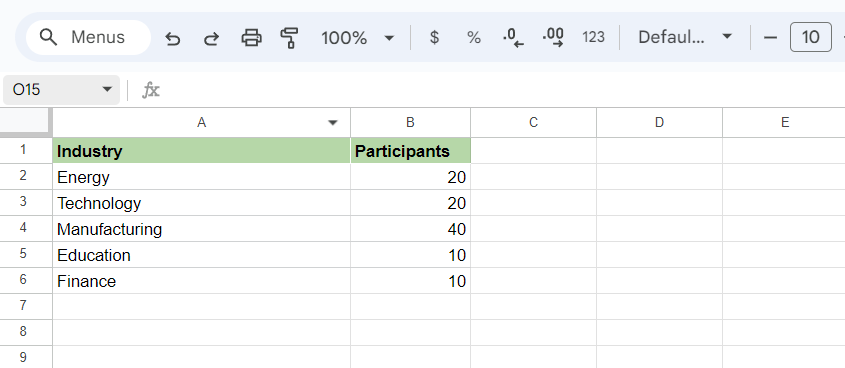The height and width of the screenshot is (368, 845).
Task: Format as percent icon
Action: tap(474, 38)
